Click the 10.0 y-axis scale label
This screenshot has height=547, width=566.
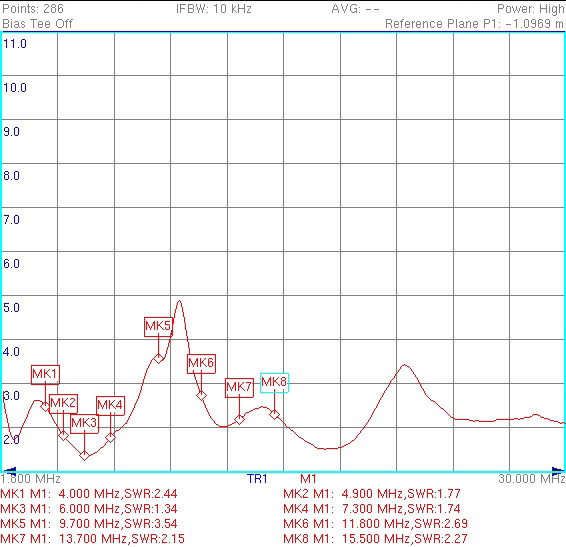pos(15,88)
